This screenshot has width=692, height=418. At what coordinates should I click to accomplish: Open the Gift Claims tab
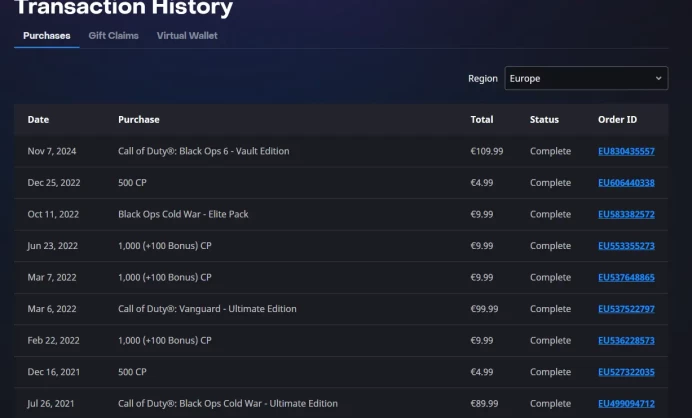[113, 36]
